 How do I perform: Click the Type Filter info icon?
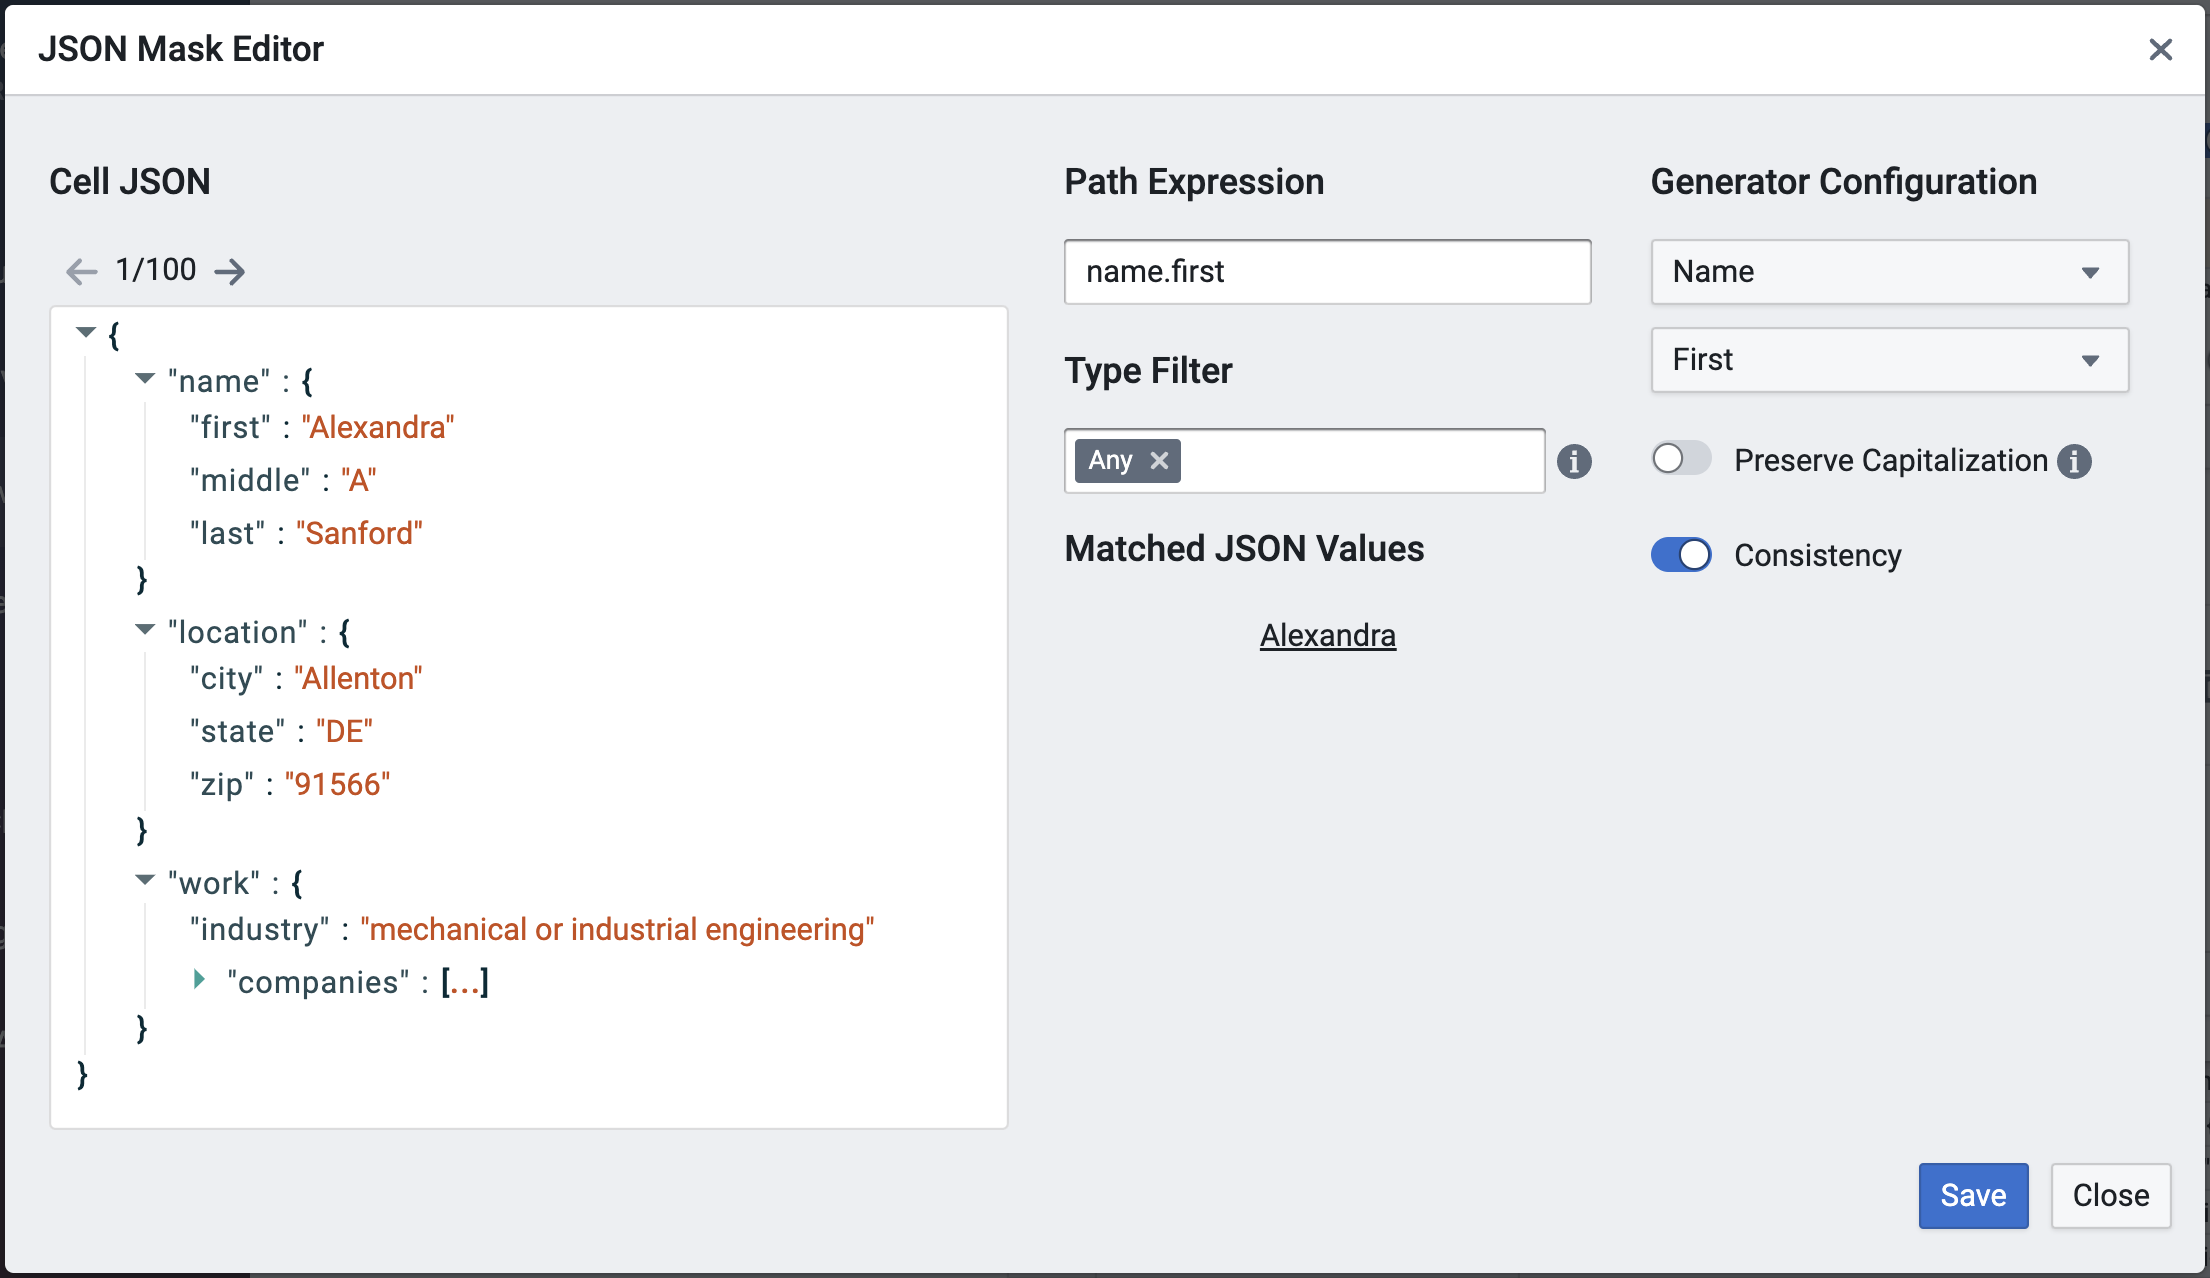(x=1574, y=461)
